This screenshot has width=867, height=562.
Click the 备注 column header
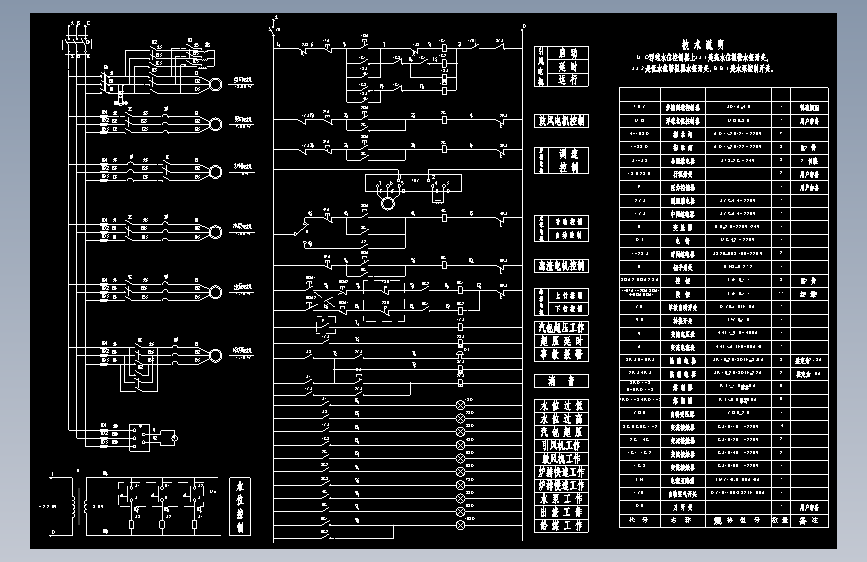(x=809, y=520)
